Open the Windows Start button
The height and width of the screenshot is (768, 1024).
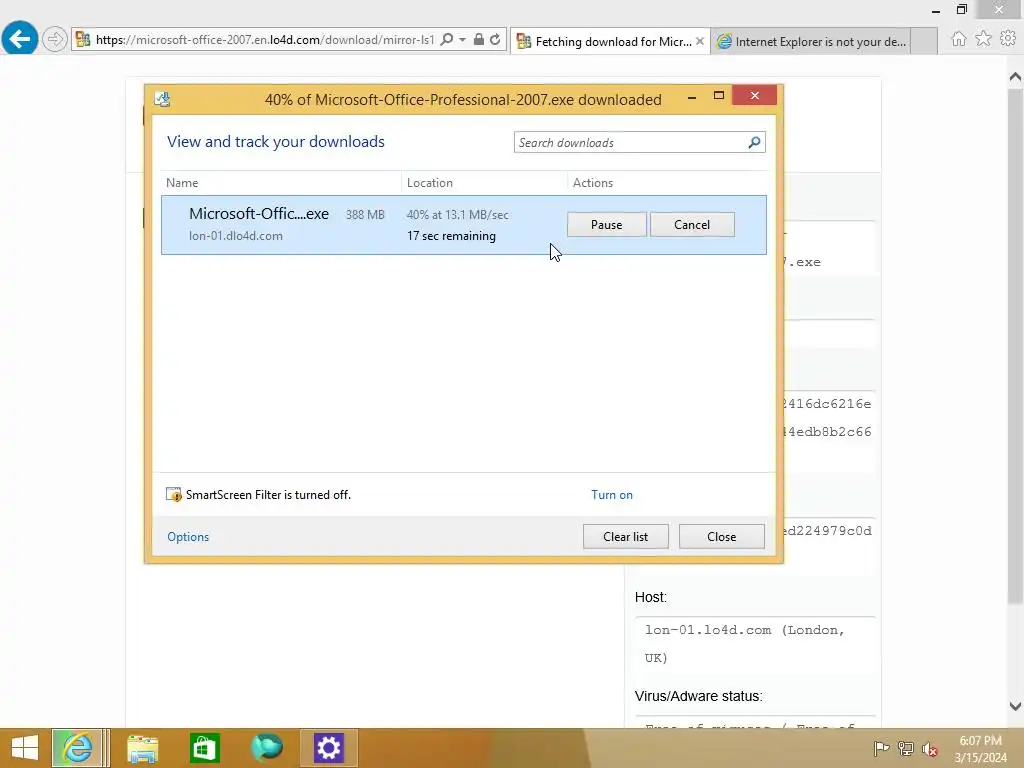[25, 748]
